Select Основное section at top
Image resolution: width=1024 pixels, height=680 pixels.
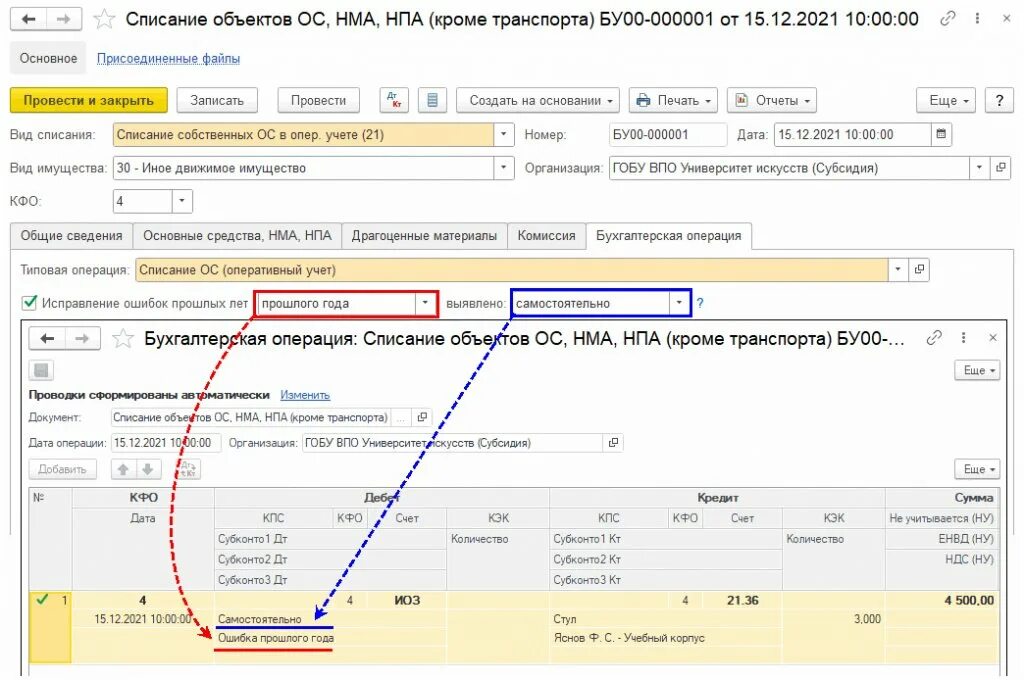click(48, 58)
